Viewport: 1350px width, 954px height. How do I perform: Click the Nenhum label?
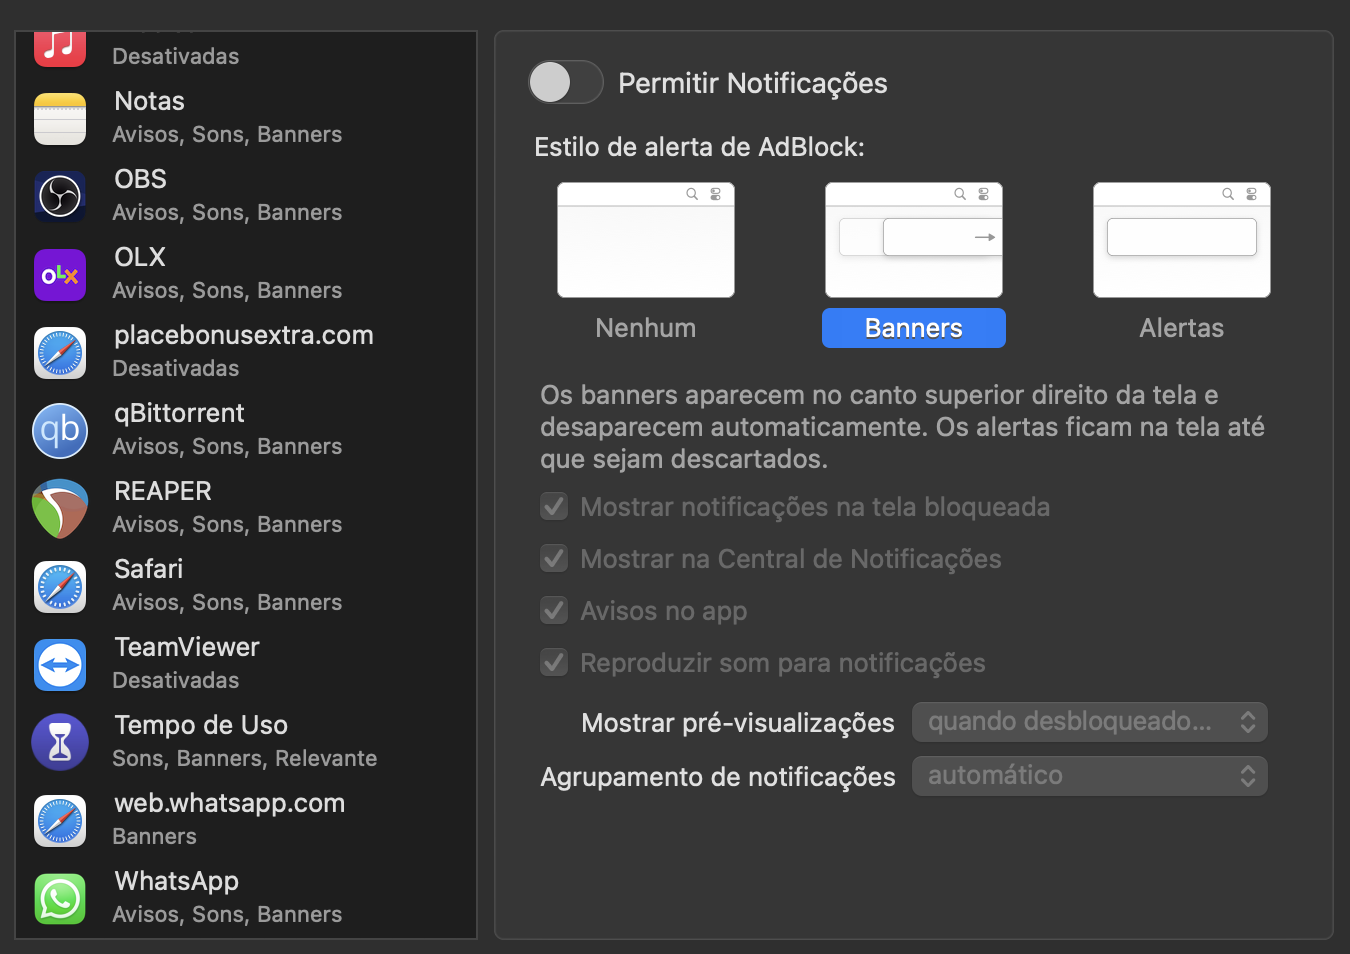pyautogui.click(x=646, y=328)
